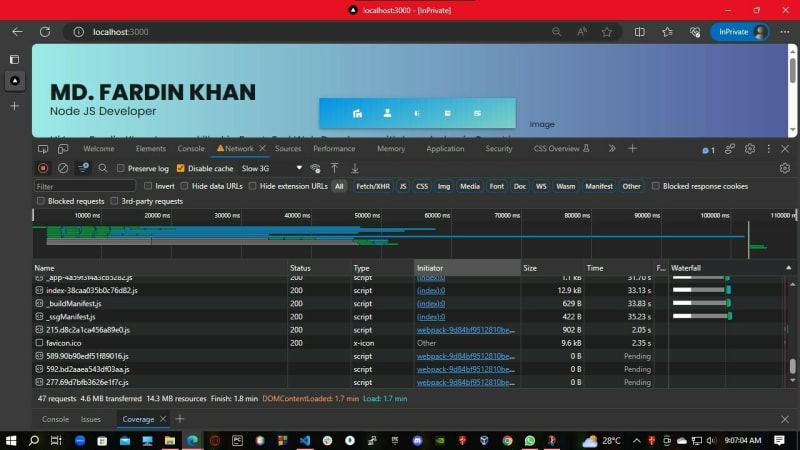Add new DevTools tool tab
The width and height of the screenshot is (800, 450).
tap(632, 148)
